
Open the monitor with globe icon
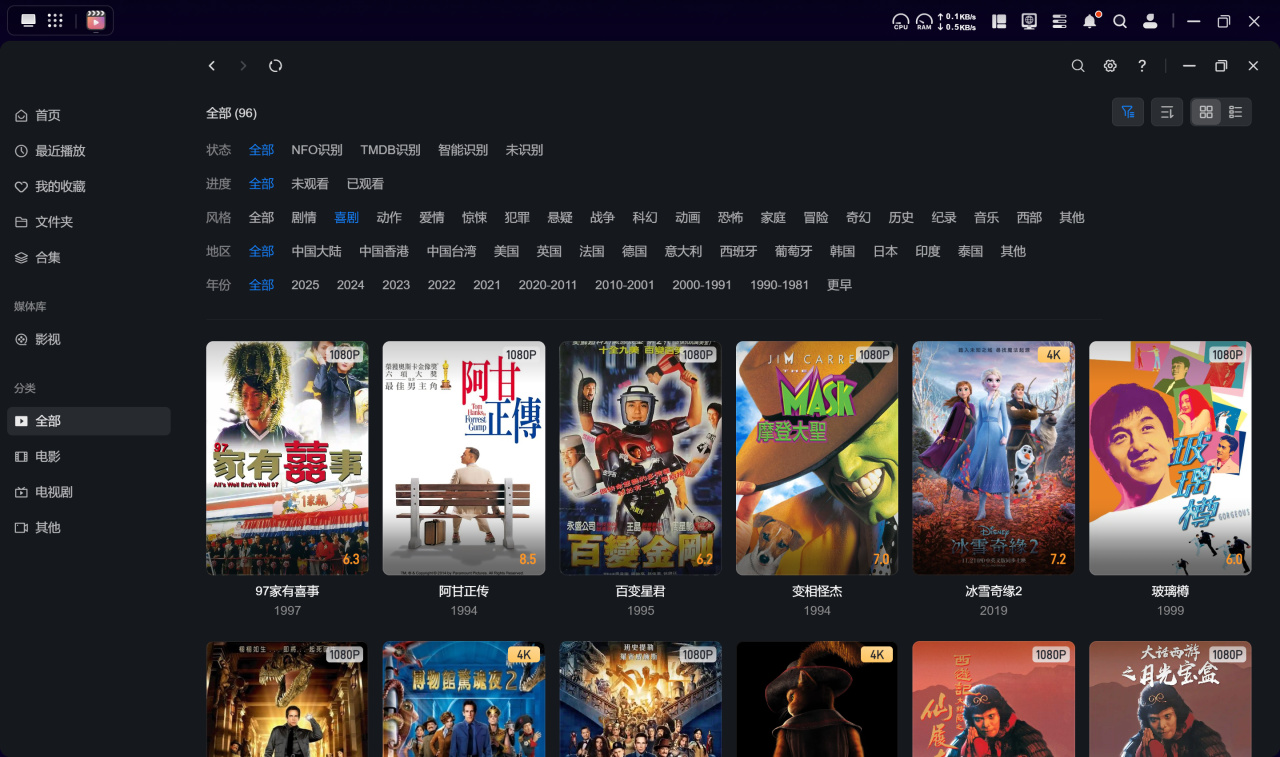pyautogui.click(x=1029, y=21)
